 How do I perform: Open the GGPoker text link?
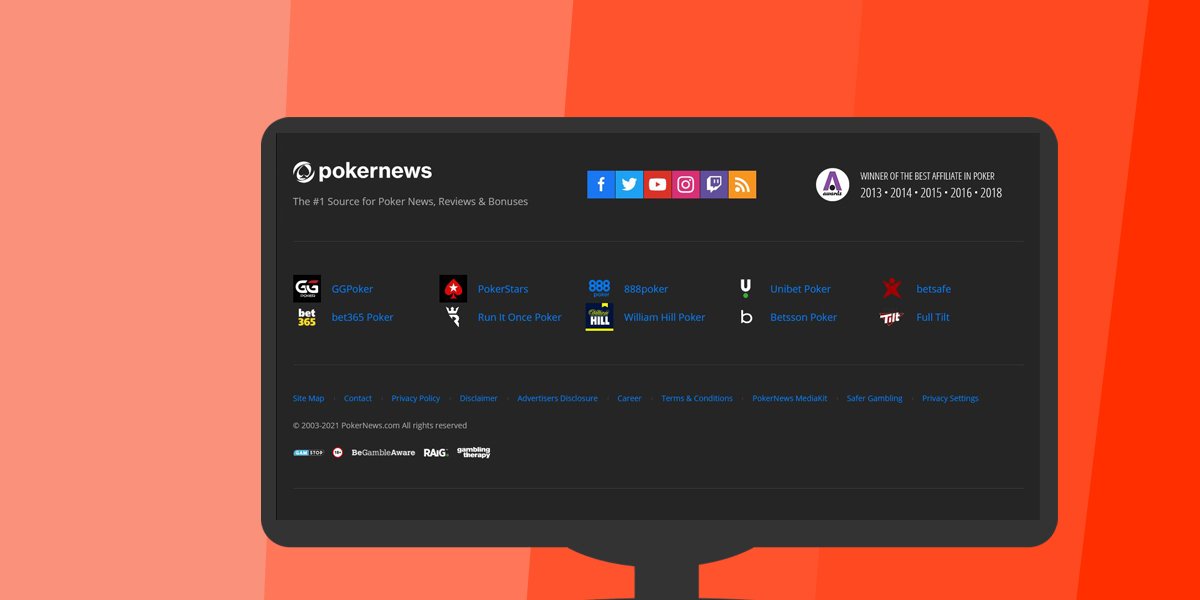point(352,289)
